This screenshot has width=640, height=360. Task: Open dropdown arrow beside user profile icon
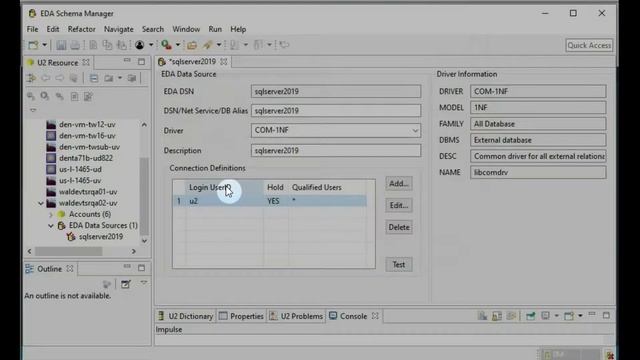pyautogui.click(x=151, y=45)
